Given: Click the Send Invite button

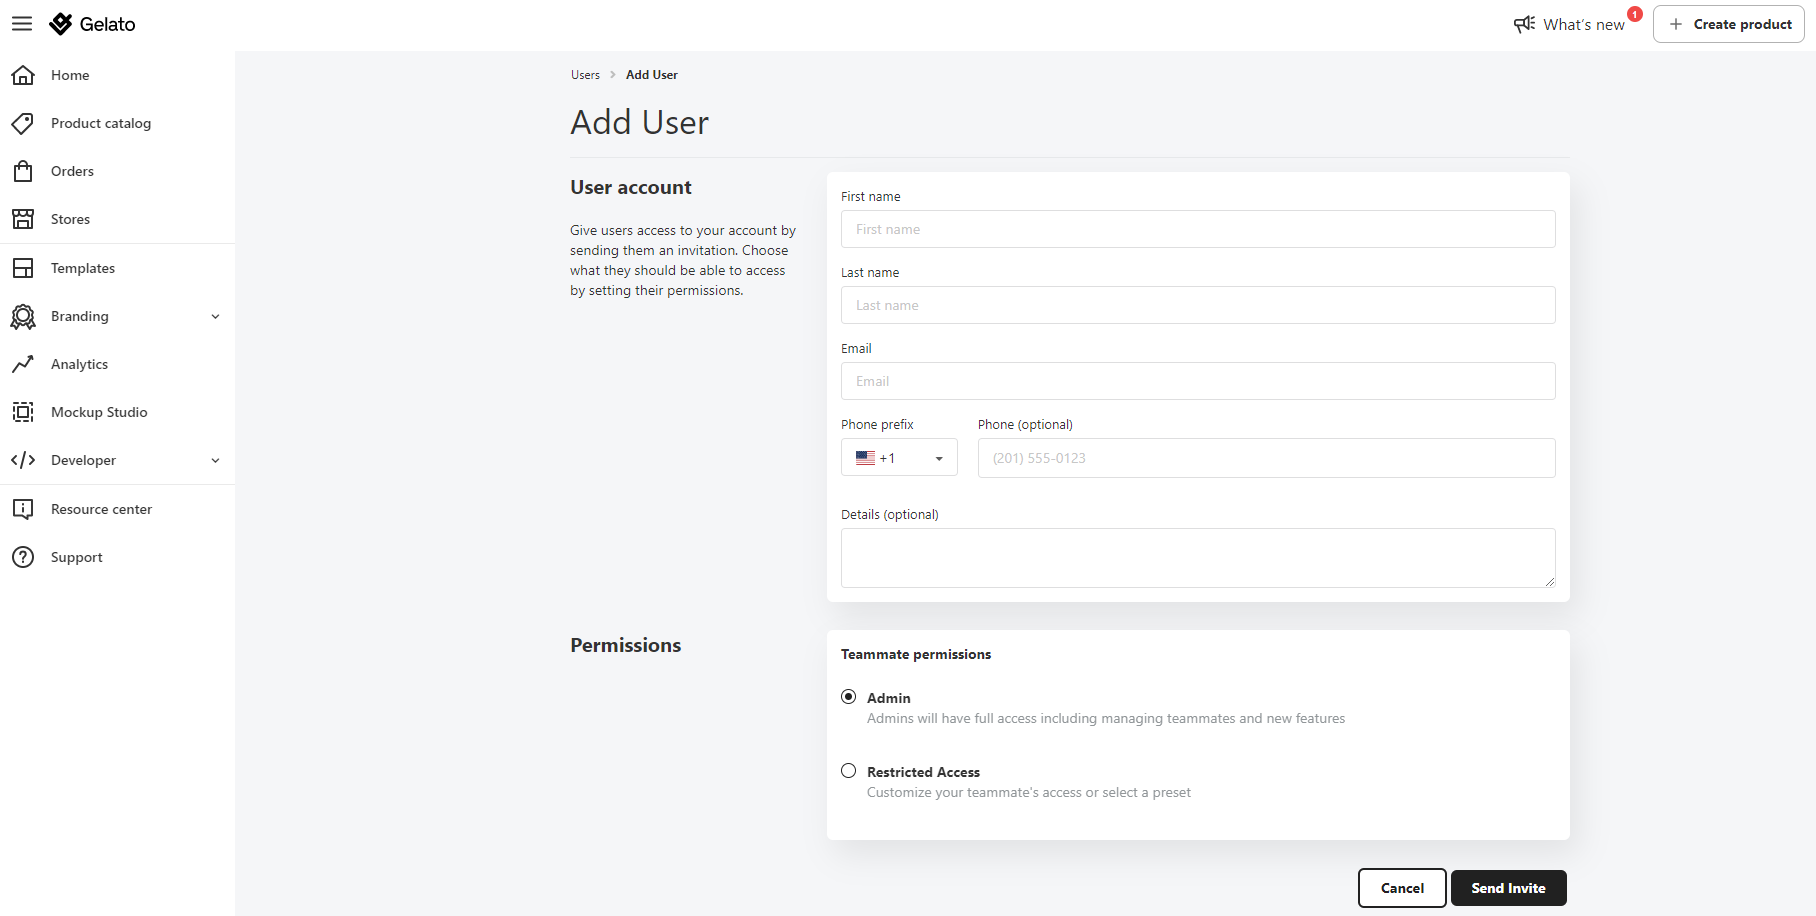Looking at the screenshot, I should point(1509,888).
